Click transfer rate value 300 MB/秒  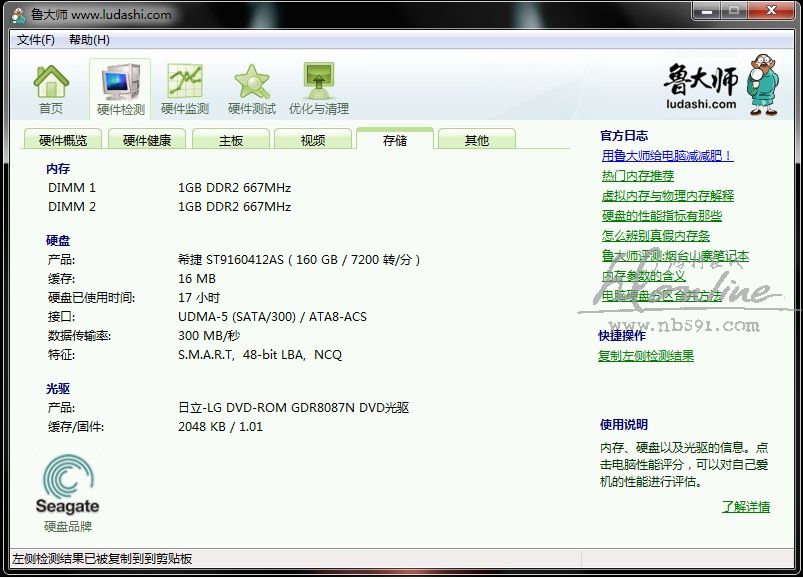[209, 335]
